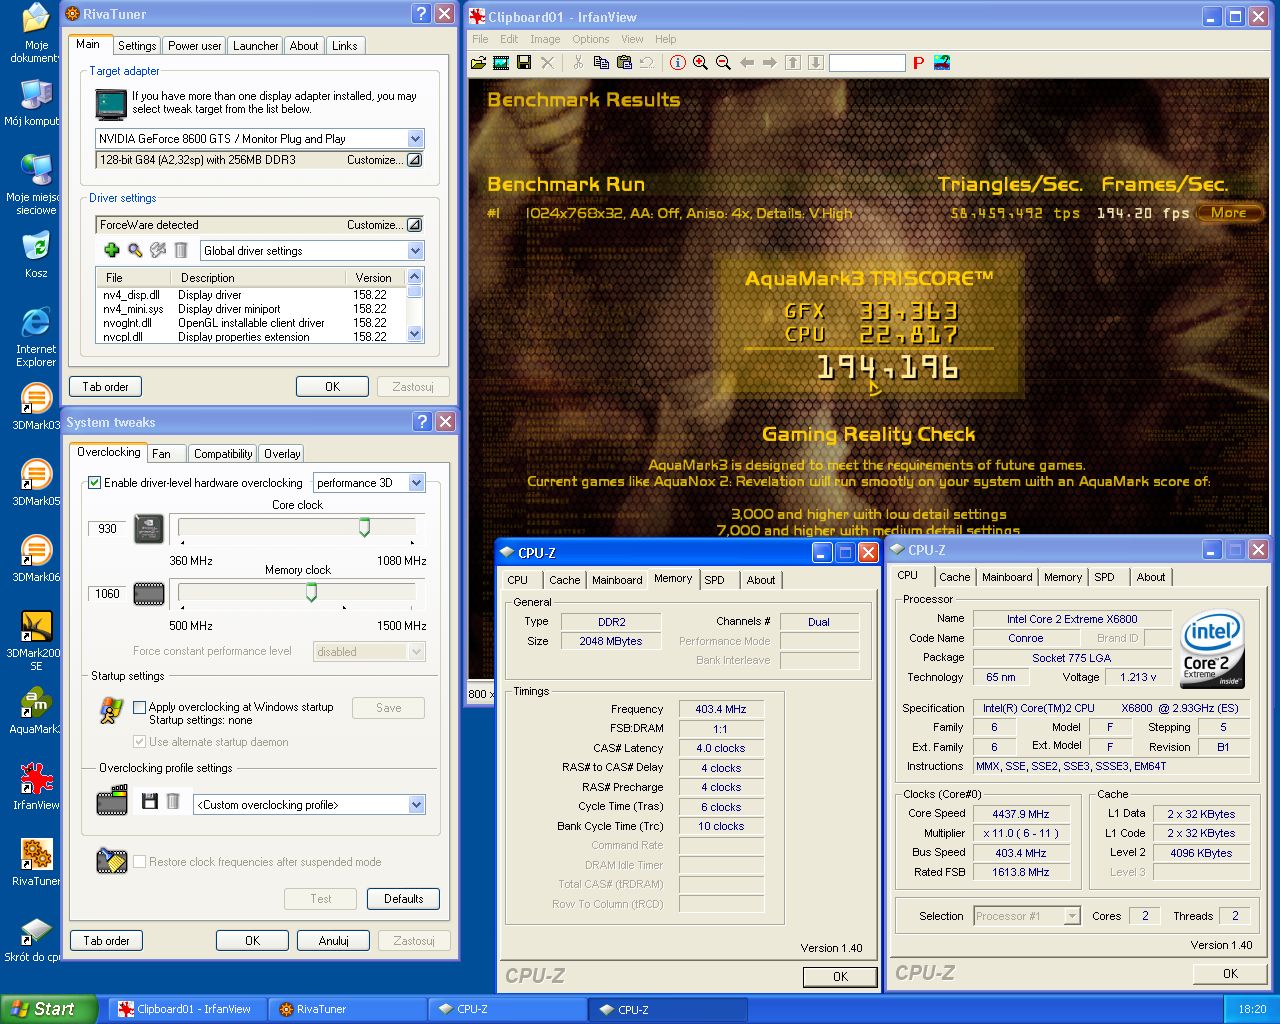Screen dimensions: 1280x1024
Task: Click the Zoom Out magnifier in IrfanView
Action: pos(723,63)
